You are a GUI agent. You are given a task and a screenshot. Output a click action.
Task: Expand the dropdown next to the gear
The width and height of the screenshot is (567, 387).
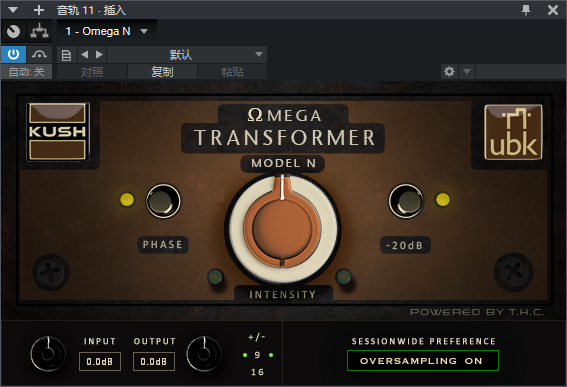pyautogui.click(x=467, y=72)
